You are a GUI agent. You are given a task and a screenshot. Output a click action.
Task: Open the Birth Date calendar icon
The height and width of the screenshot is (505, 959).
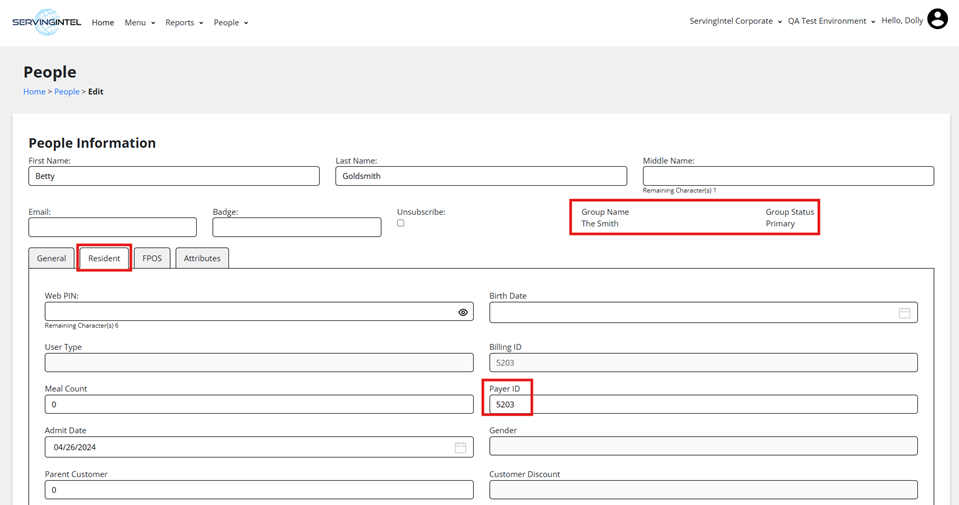point(904,313)
